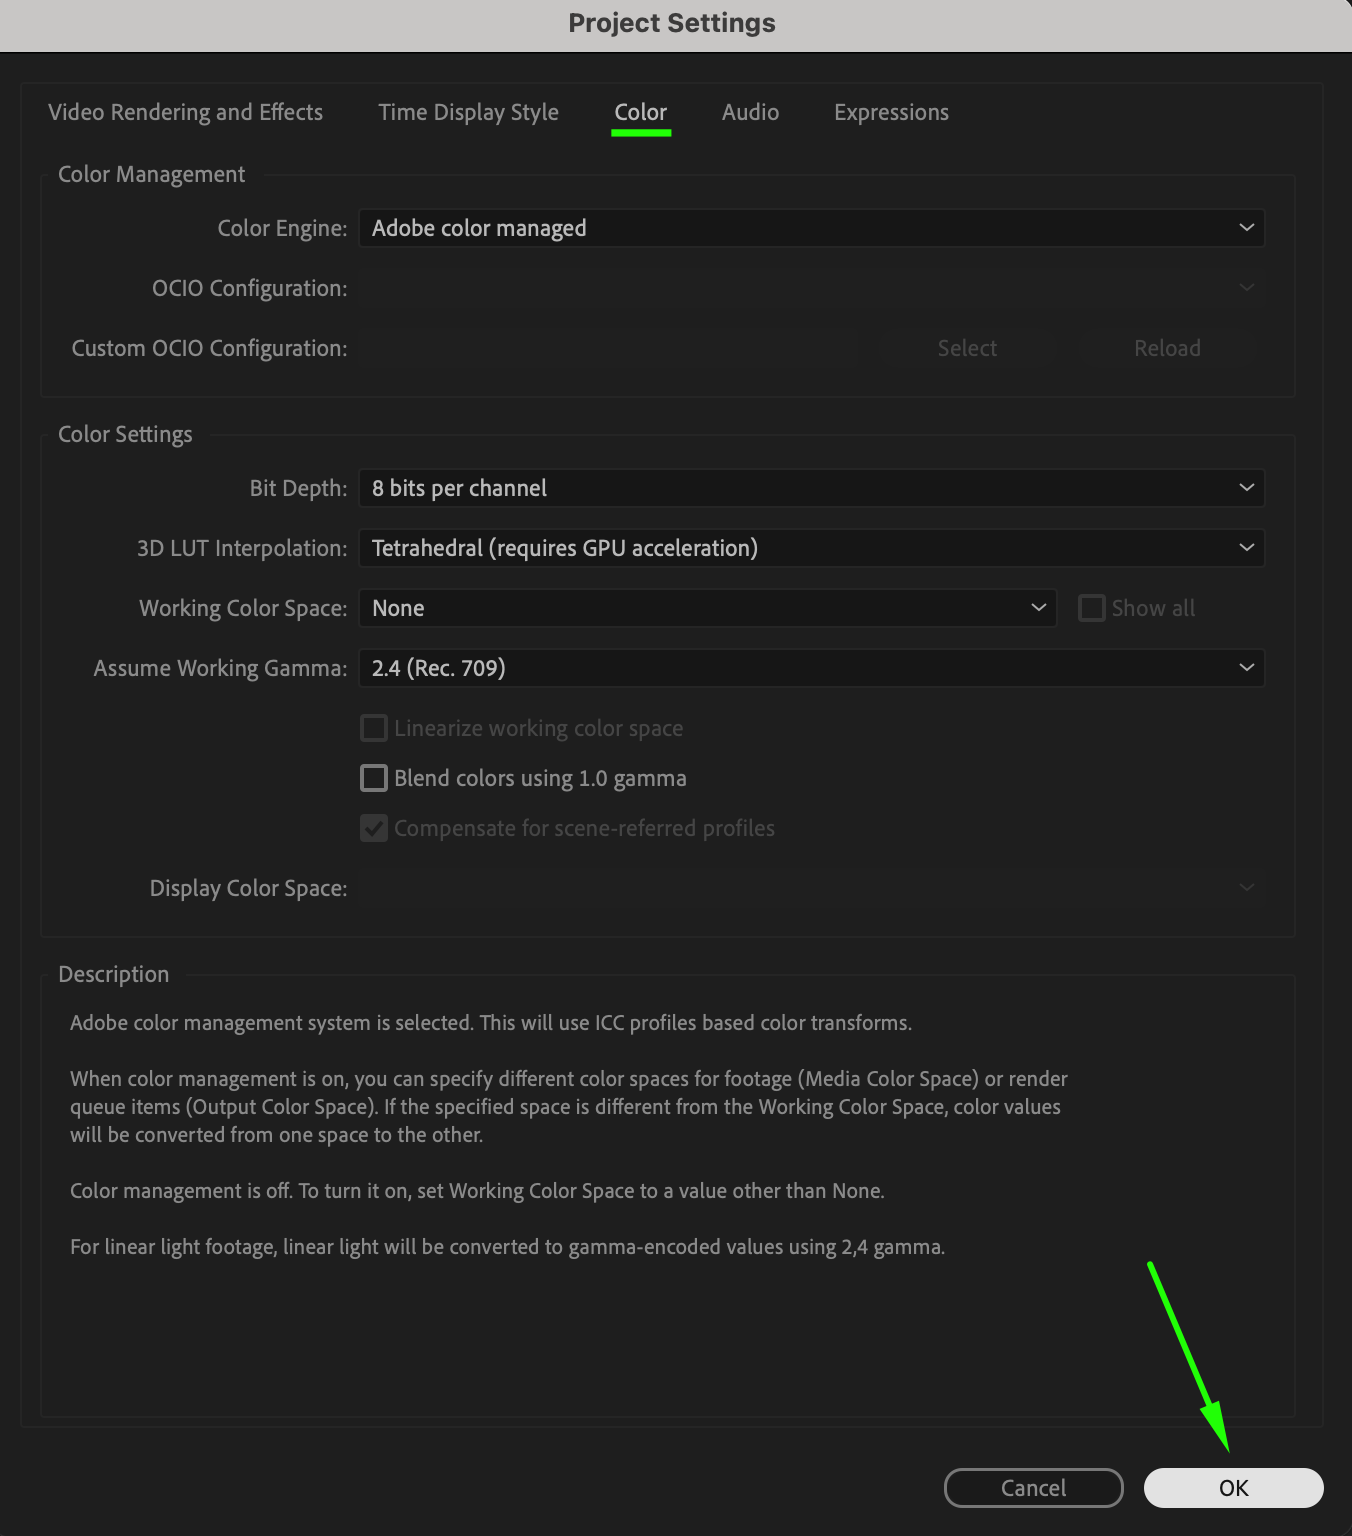Select the Color tab
This screenshot has height=1536, width=1352.
pos(641,112)
